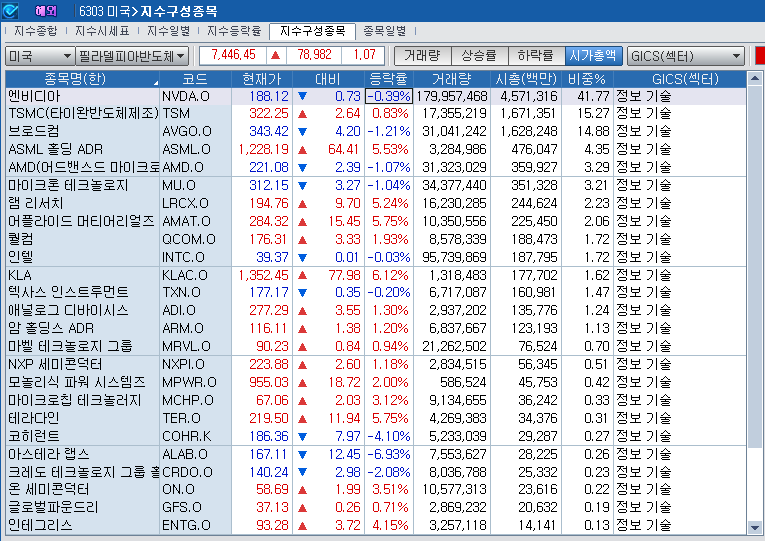This screenshot has width=765, height=541.
Task: Select ASML 홀딩 ADR row name
Action: (55, 149)
